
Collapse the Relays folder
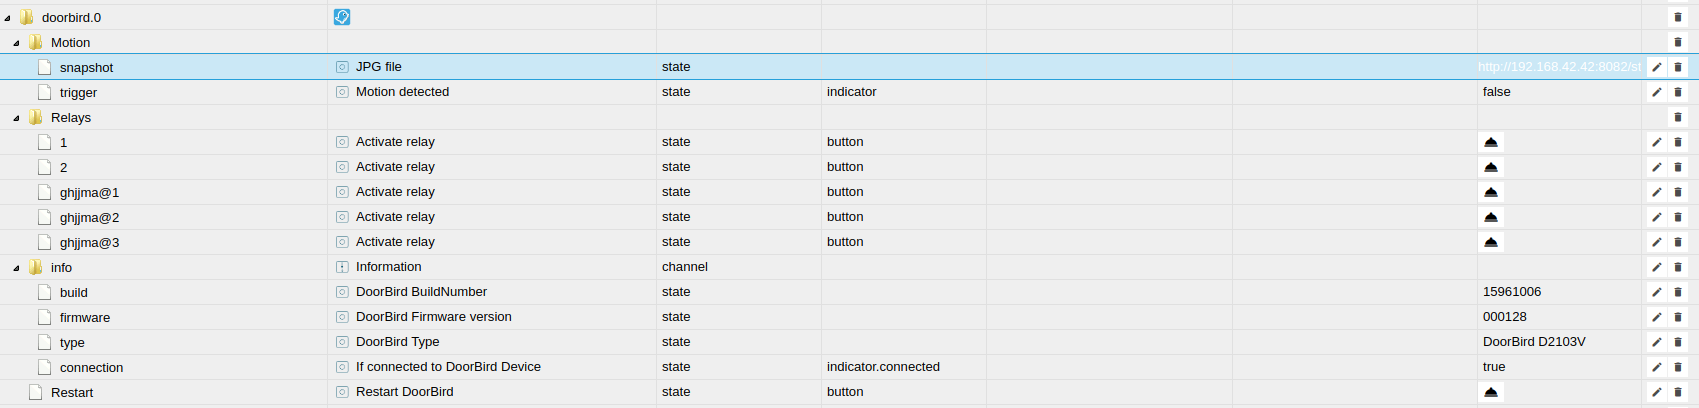pos(16,118)
